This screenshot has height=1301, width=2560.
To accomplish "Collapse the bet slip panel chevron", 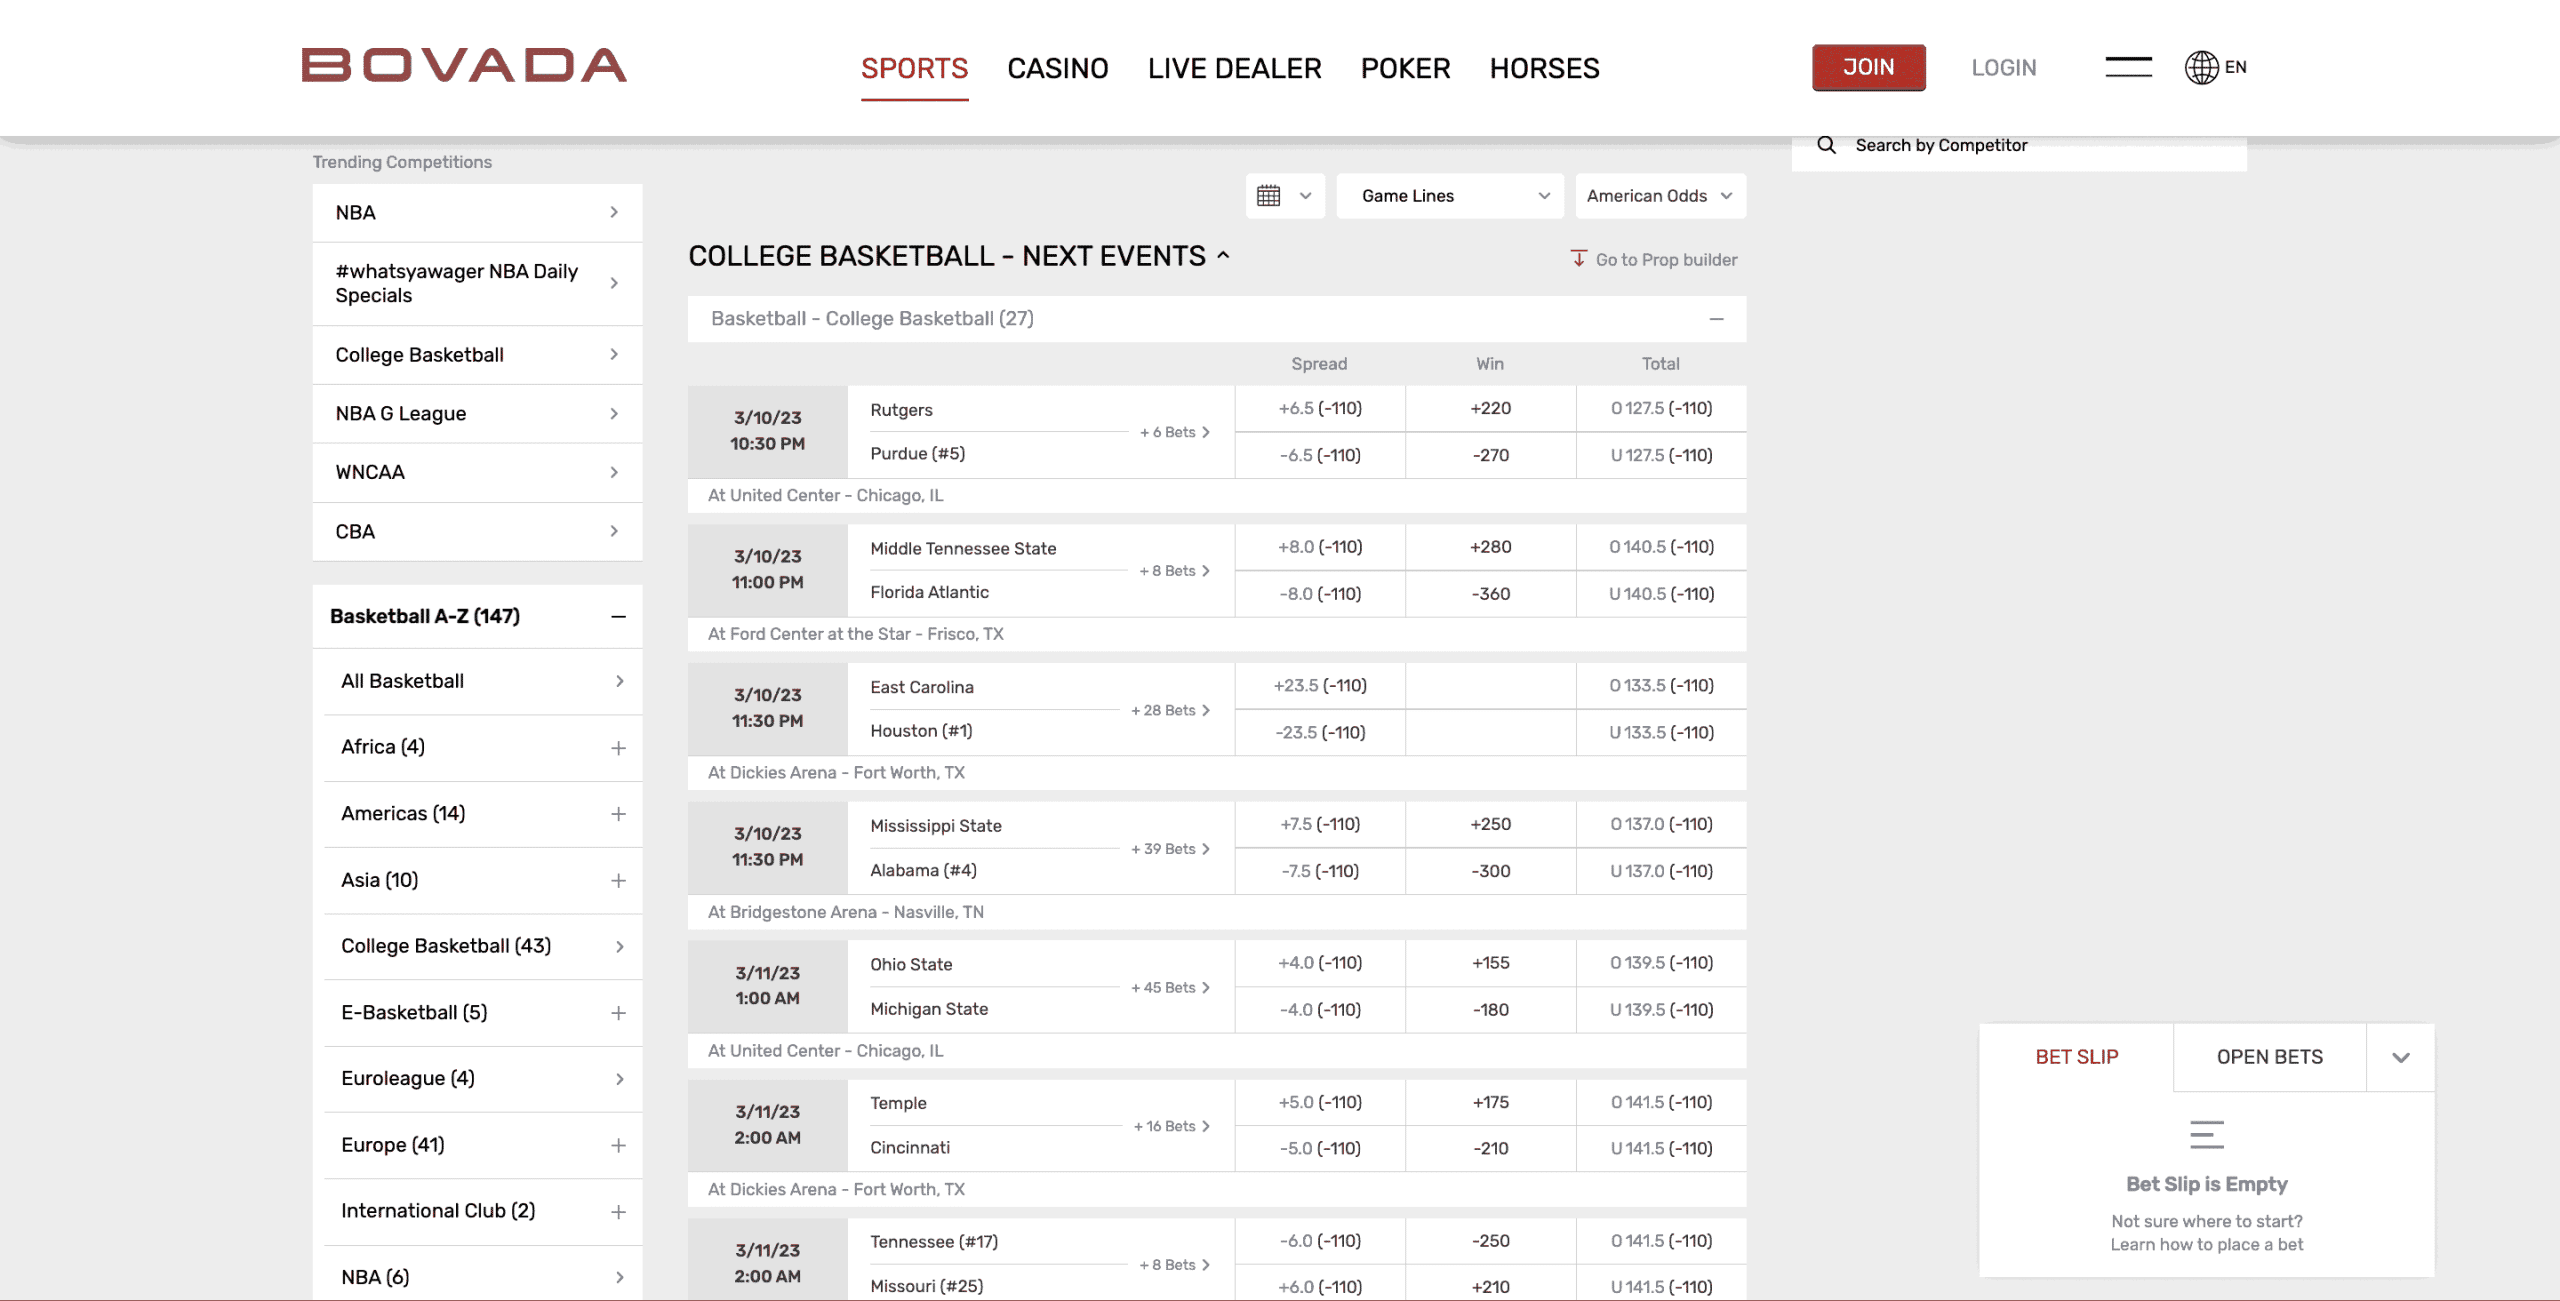I will 2400,1057.
